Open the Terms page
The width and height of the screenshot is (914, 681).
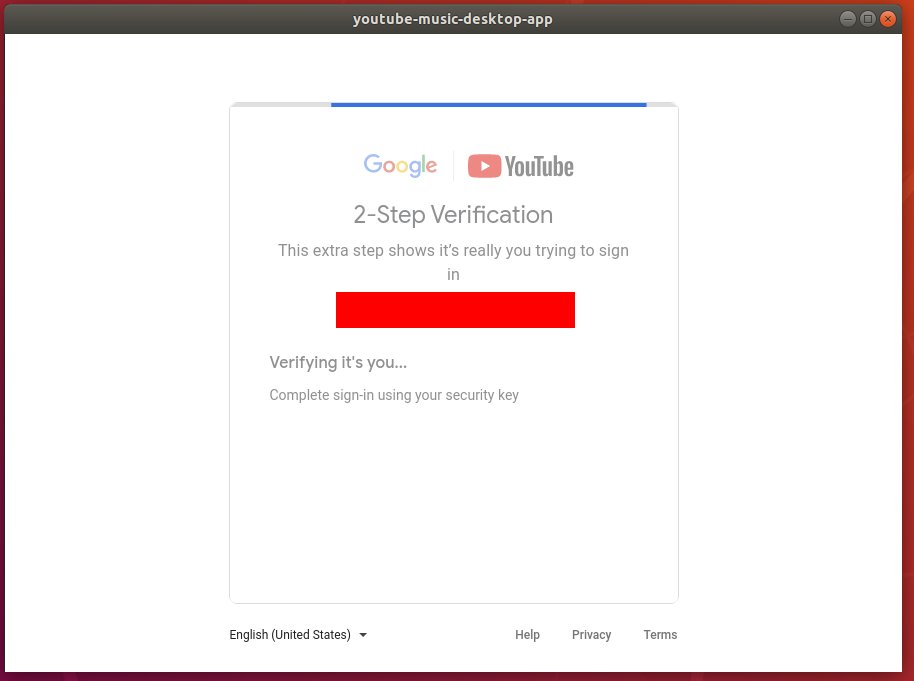[660, 635]
